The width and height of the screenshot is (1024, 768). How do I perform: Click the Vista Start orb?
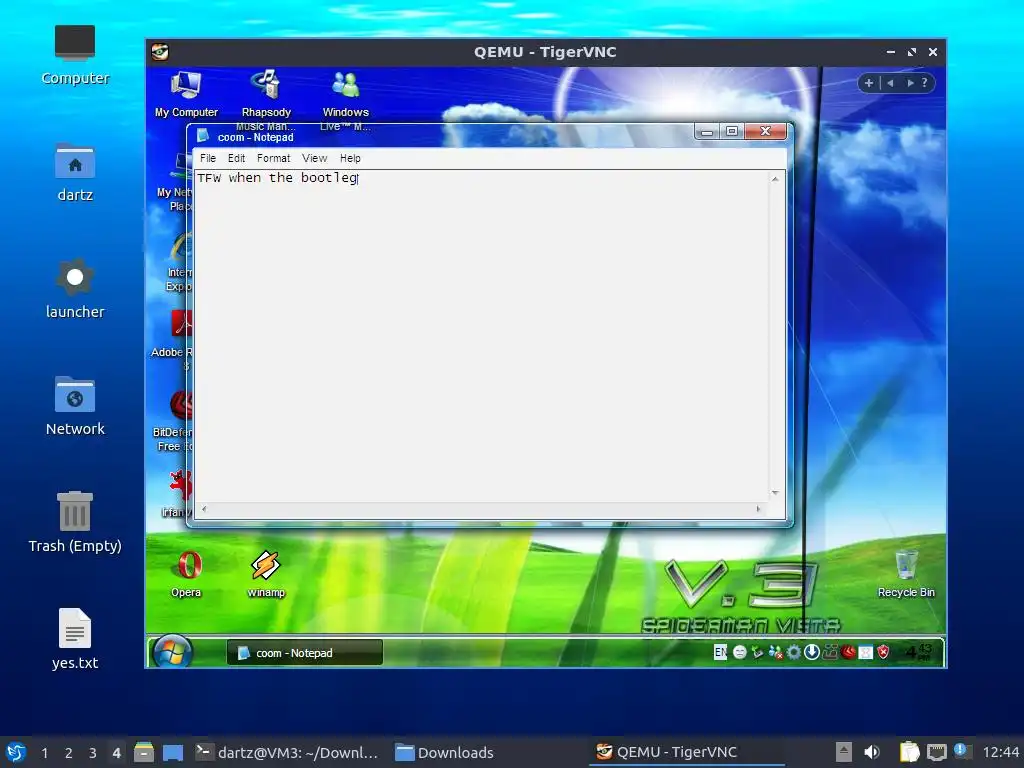[172, 652]
